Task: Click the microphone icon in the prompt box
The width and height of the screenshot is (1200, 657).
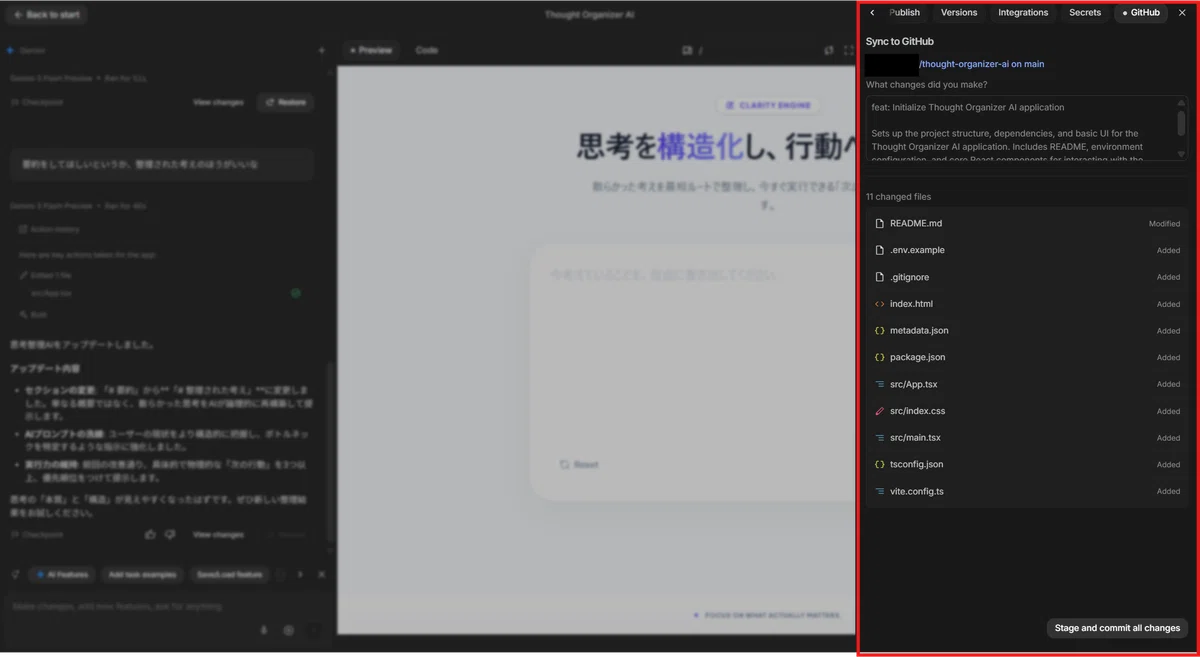Action: 264,630
